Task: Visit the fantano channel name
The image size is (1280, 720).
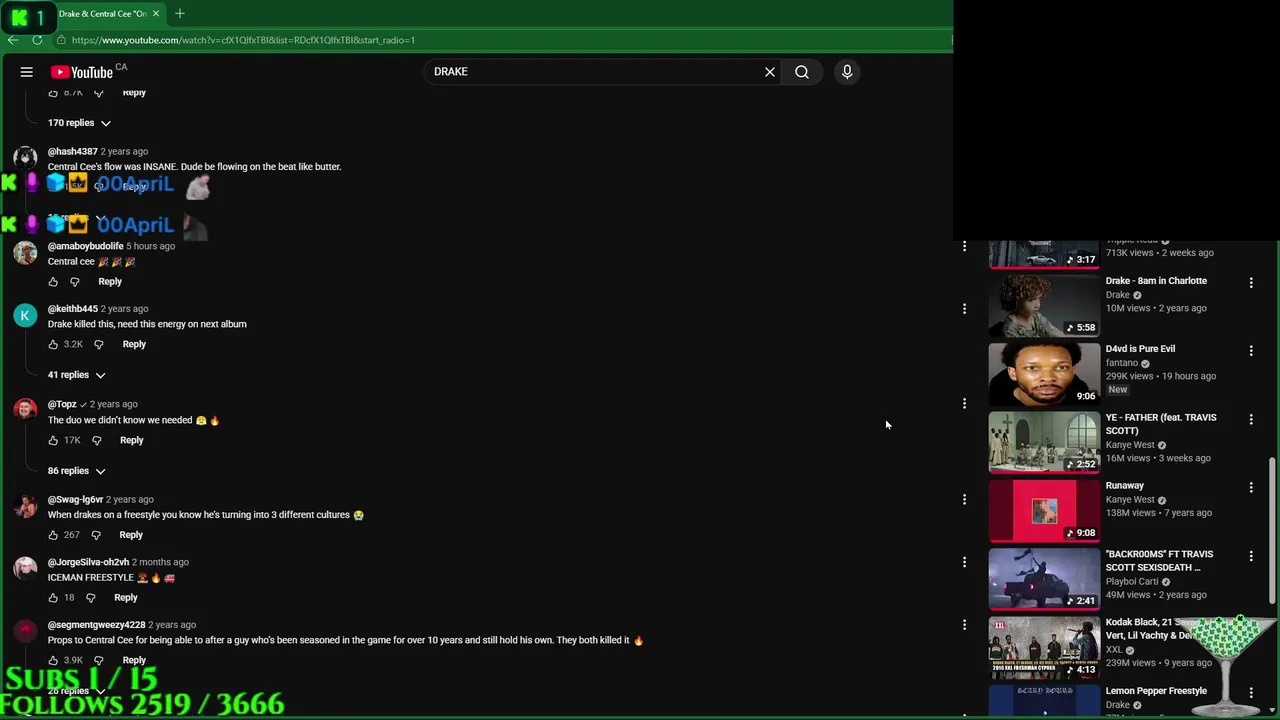Action: click(x=1122, y=363)
